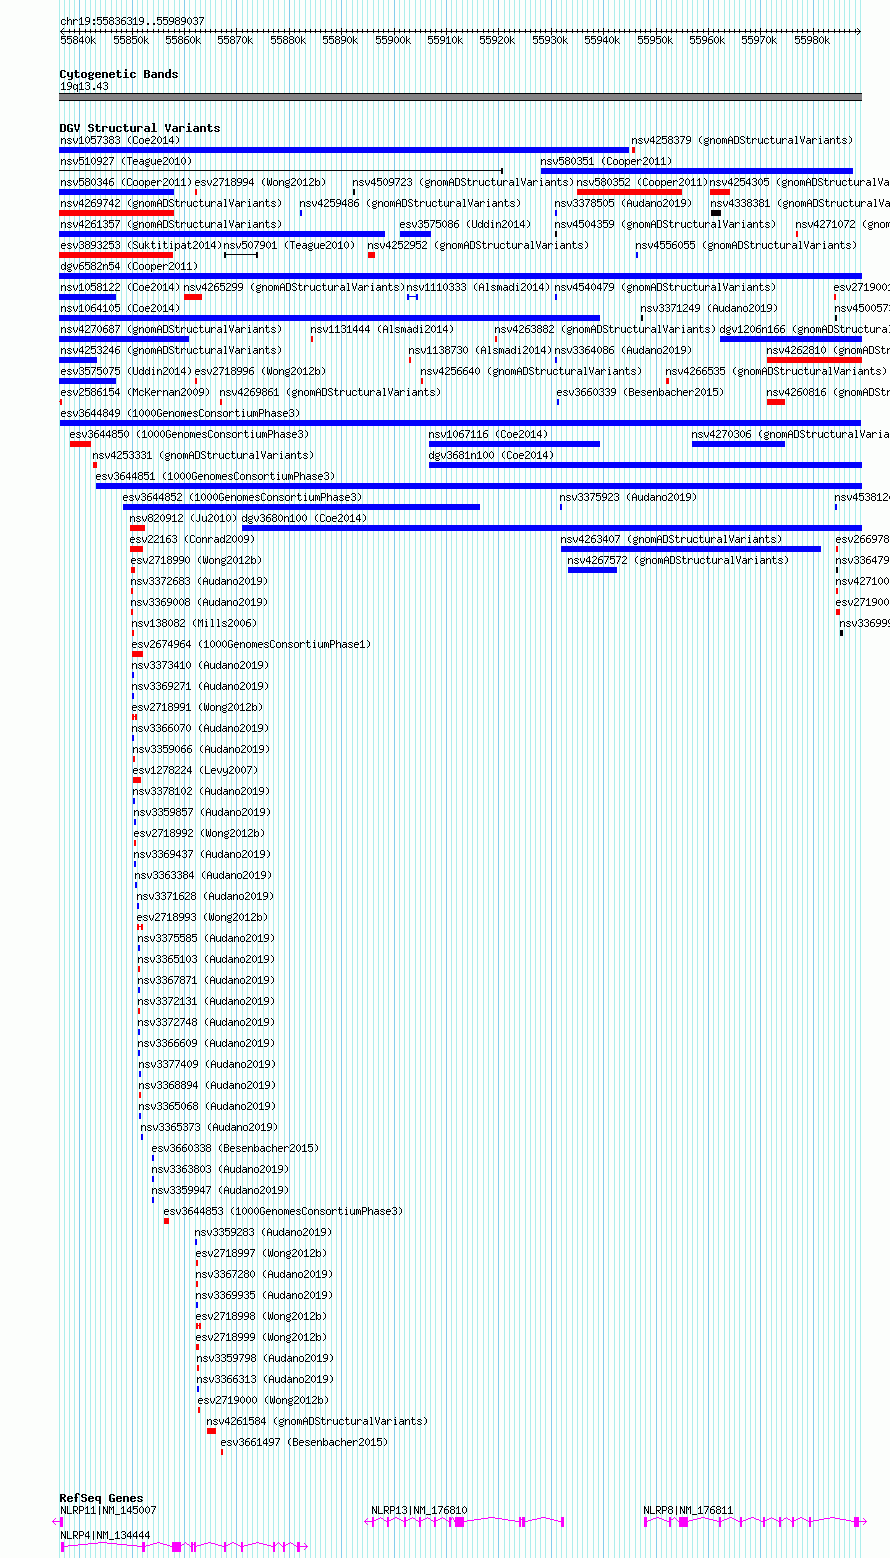This screenshot has width=890, height=1558.
Task: Click nsv3371249 (Audano2019) label
Action: [x=709, y=308]
